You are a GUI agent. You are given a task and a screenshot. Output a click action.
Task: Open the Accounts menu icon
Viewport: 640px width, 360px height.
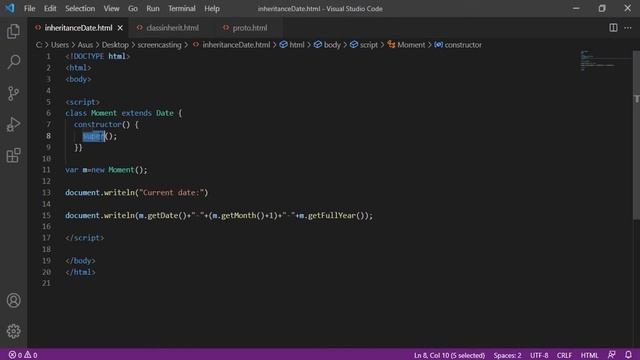[x=13, y=300]
